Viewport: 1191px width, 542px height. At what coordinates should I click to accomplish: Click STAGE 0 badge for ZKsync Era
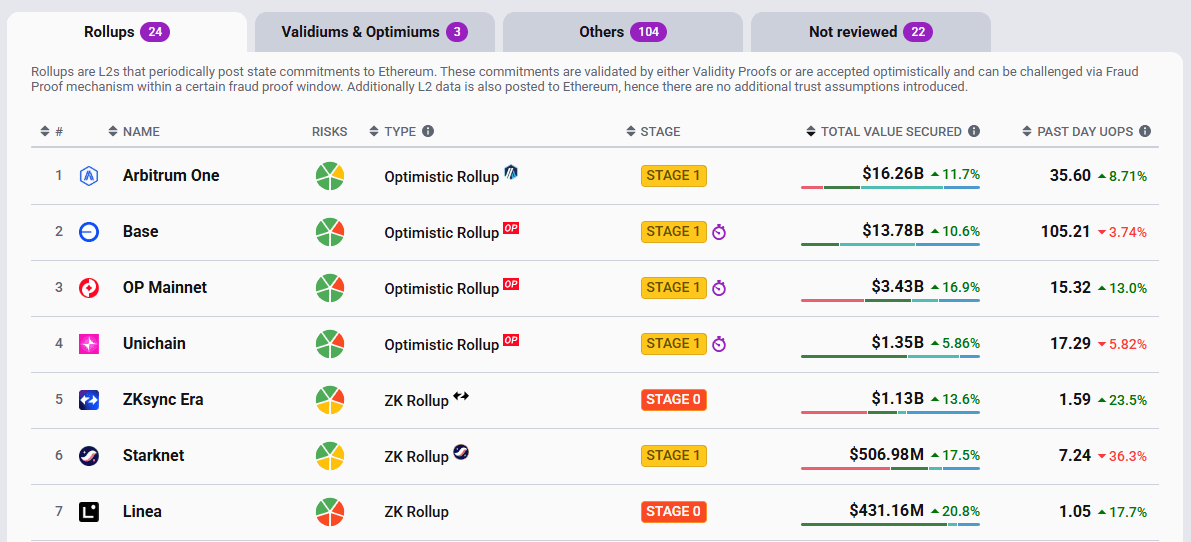[674, 400]
